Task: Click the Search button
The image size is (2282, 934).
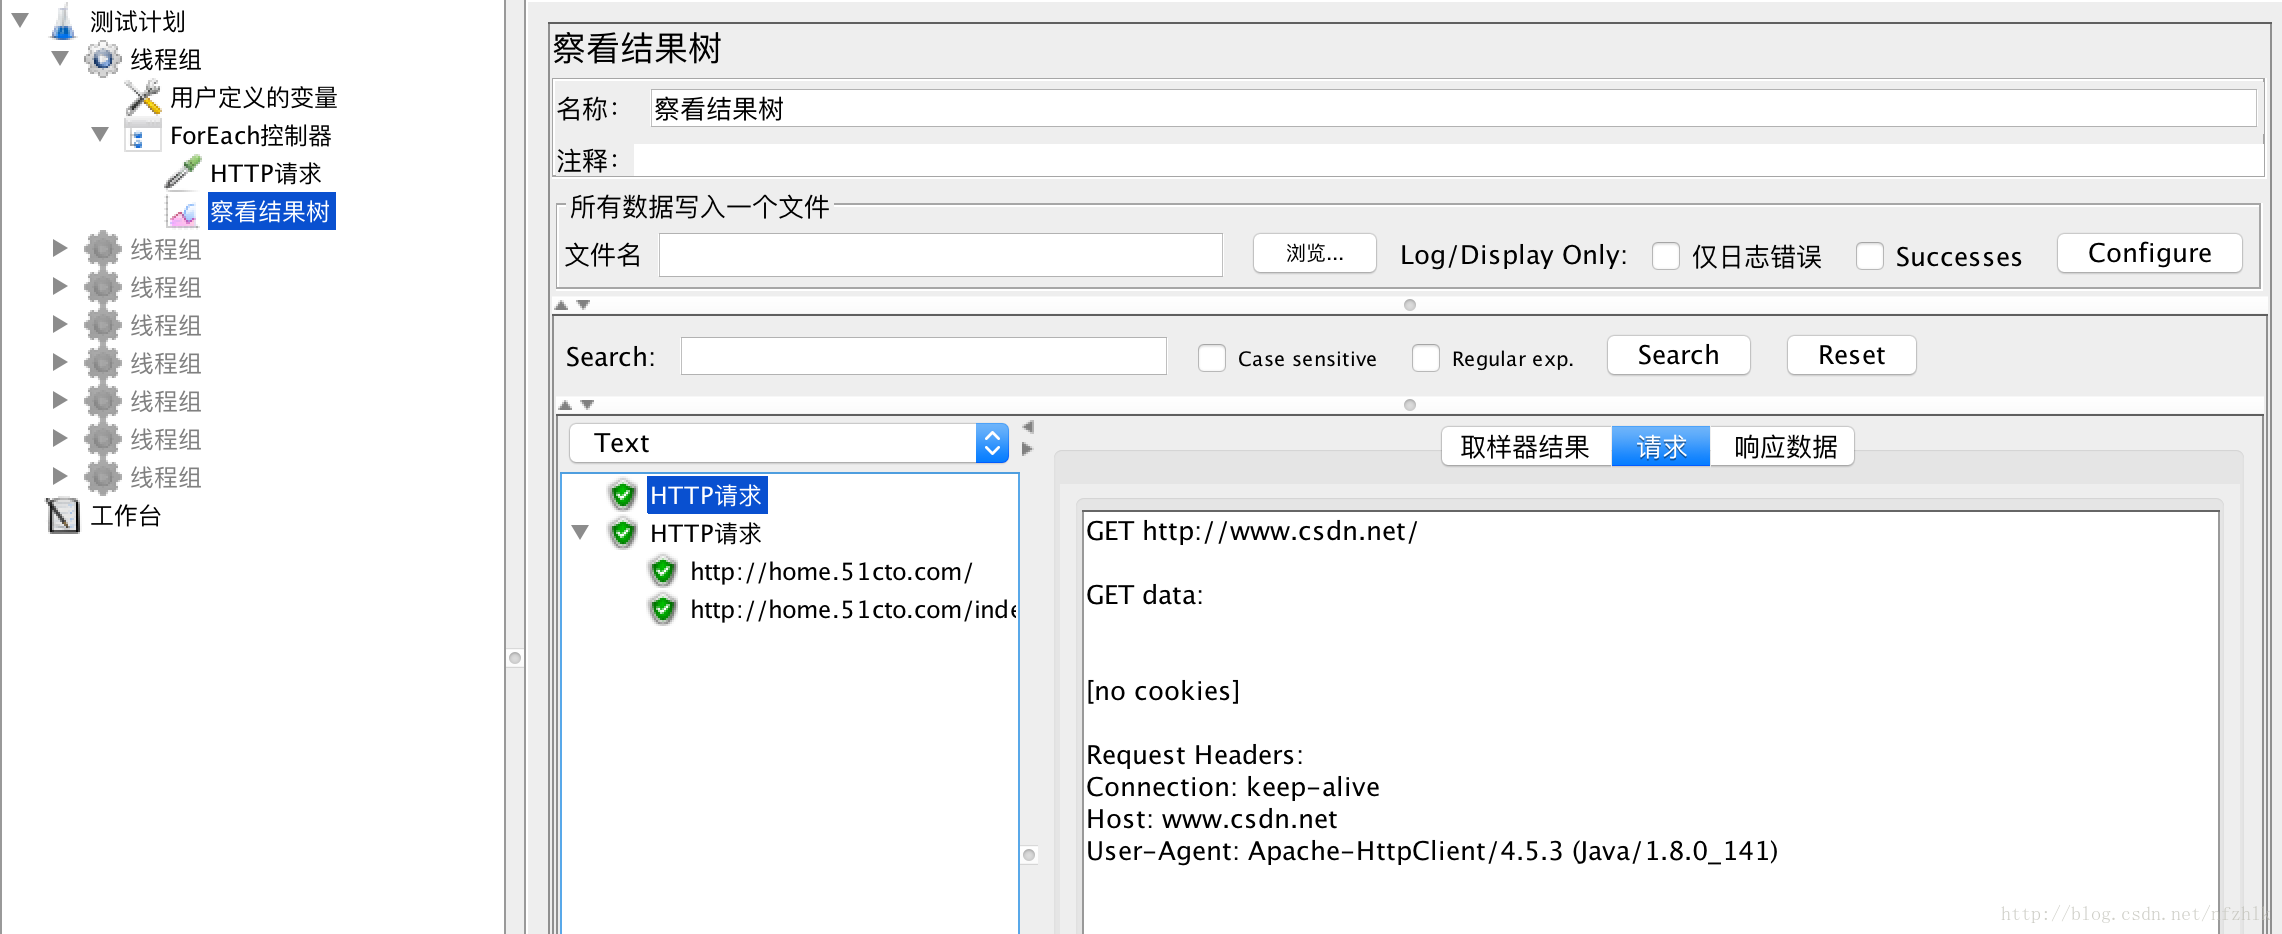Action: [1679, 356]
